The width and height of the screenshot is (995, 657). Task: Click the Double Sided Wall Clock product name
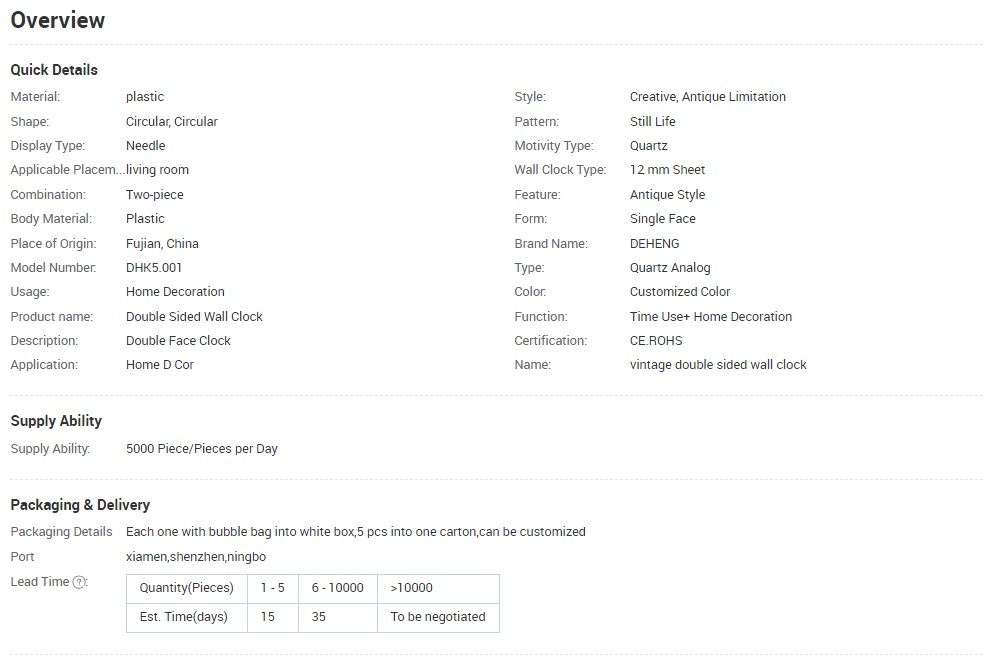(x=194, y=317)
